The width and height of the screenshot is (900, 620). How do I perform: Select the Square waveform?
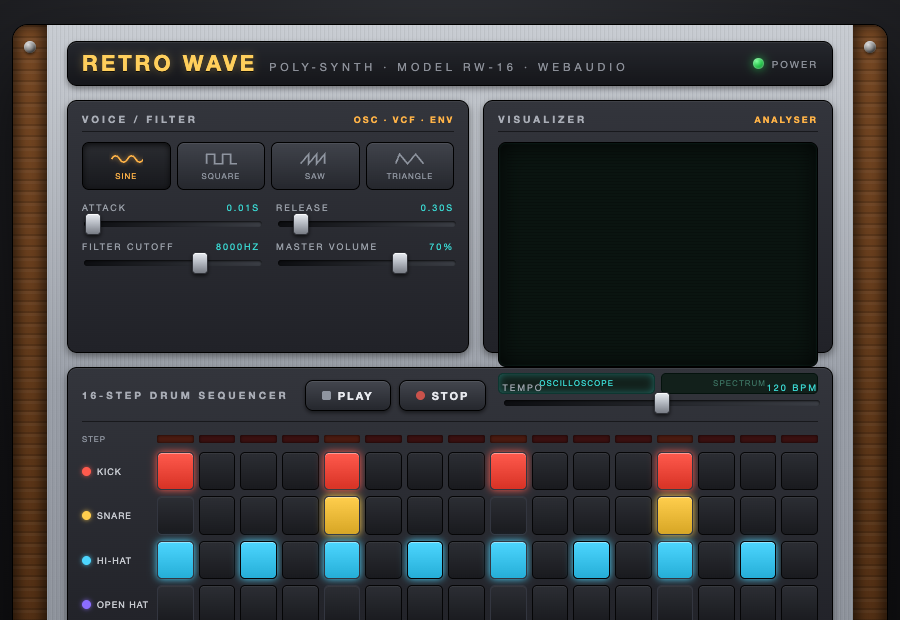point(220,166)
